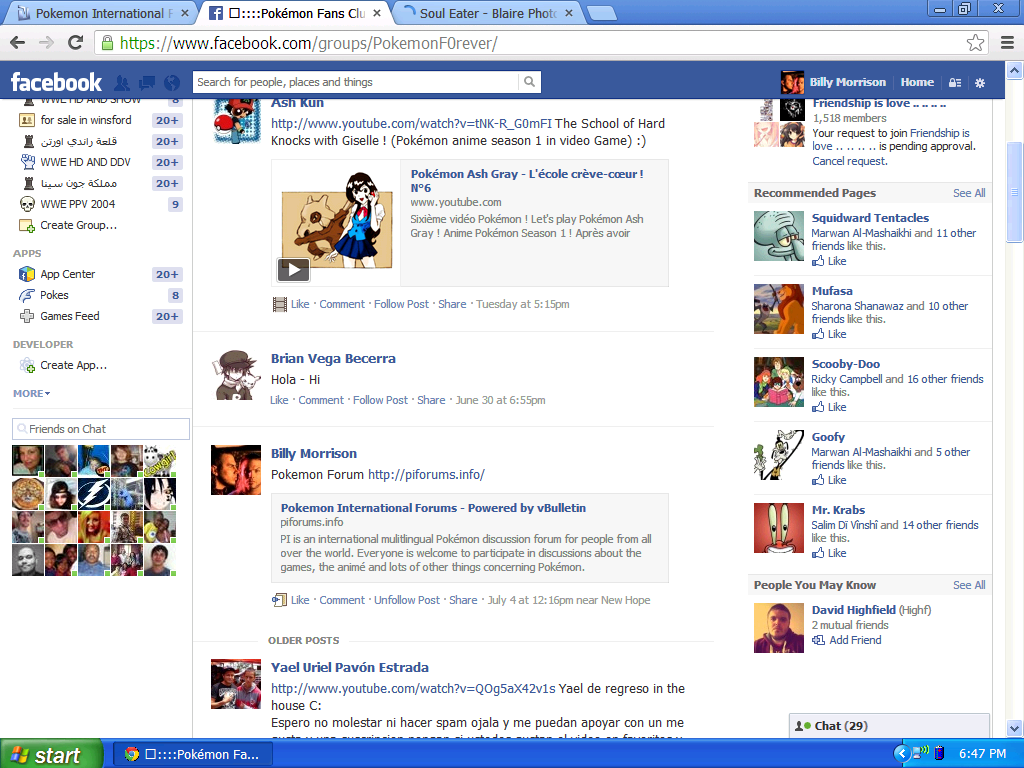
Task: Click the Facebook logo
Action: pyautogui.click(x=56, y=82)
